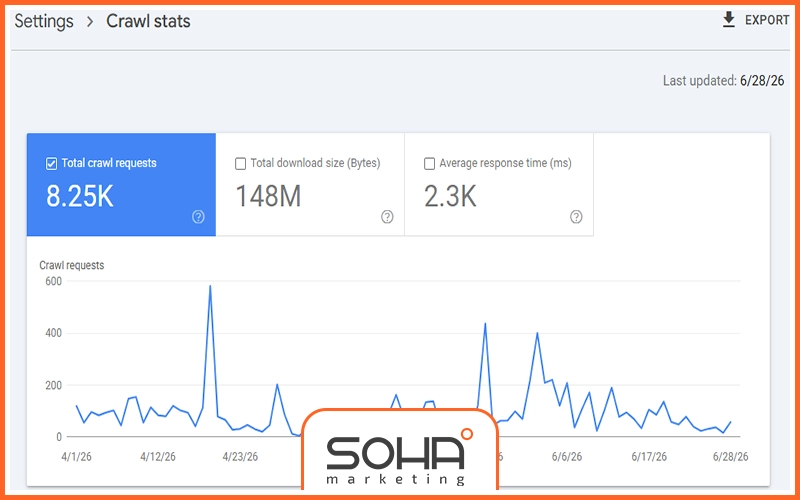Click the breadcrumb chevron after Settings
Screen dimensions: 800x500
(90, 21)
